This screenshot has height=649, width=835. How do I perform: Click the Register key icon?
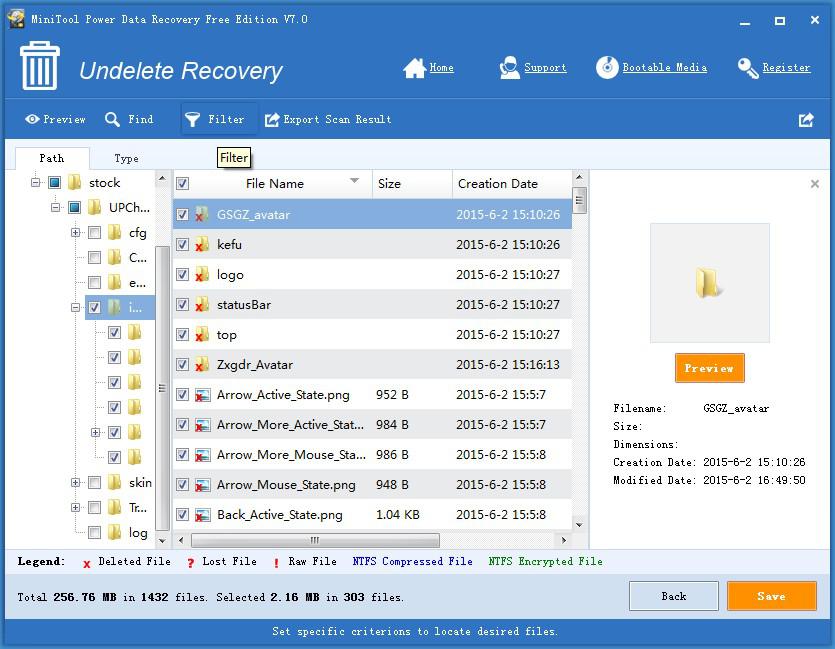(748, 68)
